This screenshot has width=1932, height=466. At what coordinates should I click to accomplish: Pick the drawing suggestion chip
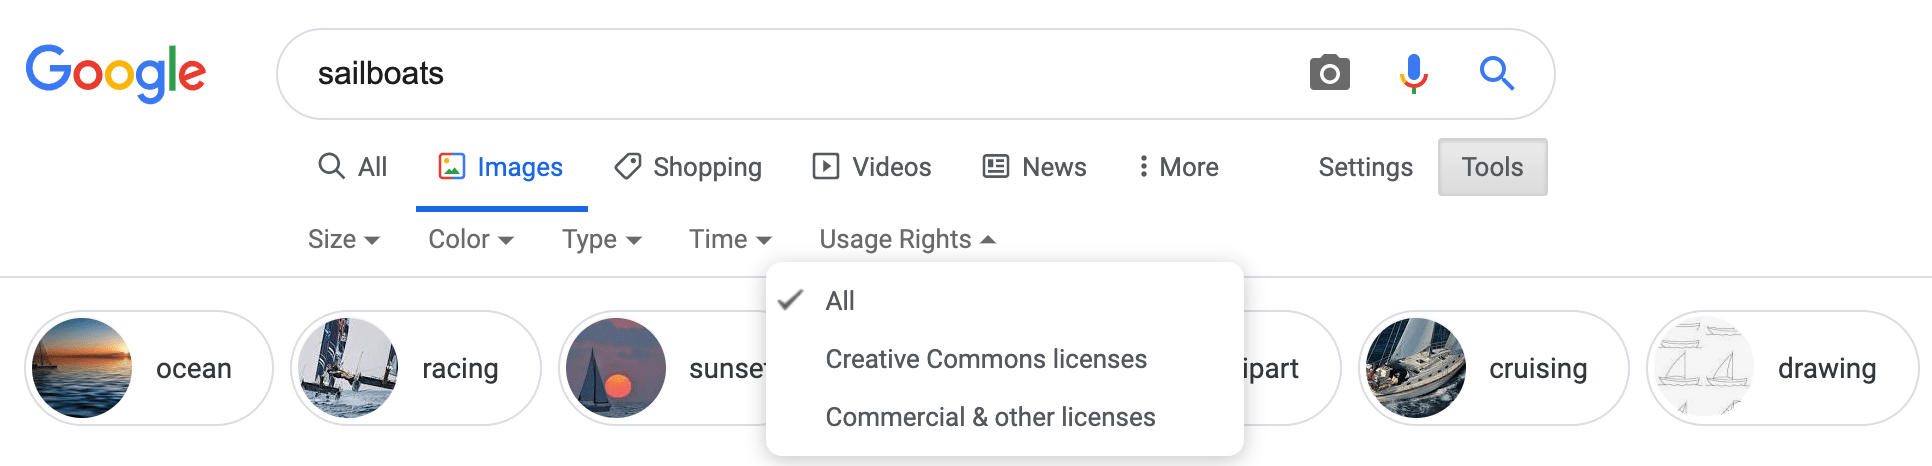(1781, 368)
